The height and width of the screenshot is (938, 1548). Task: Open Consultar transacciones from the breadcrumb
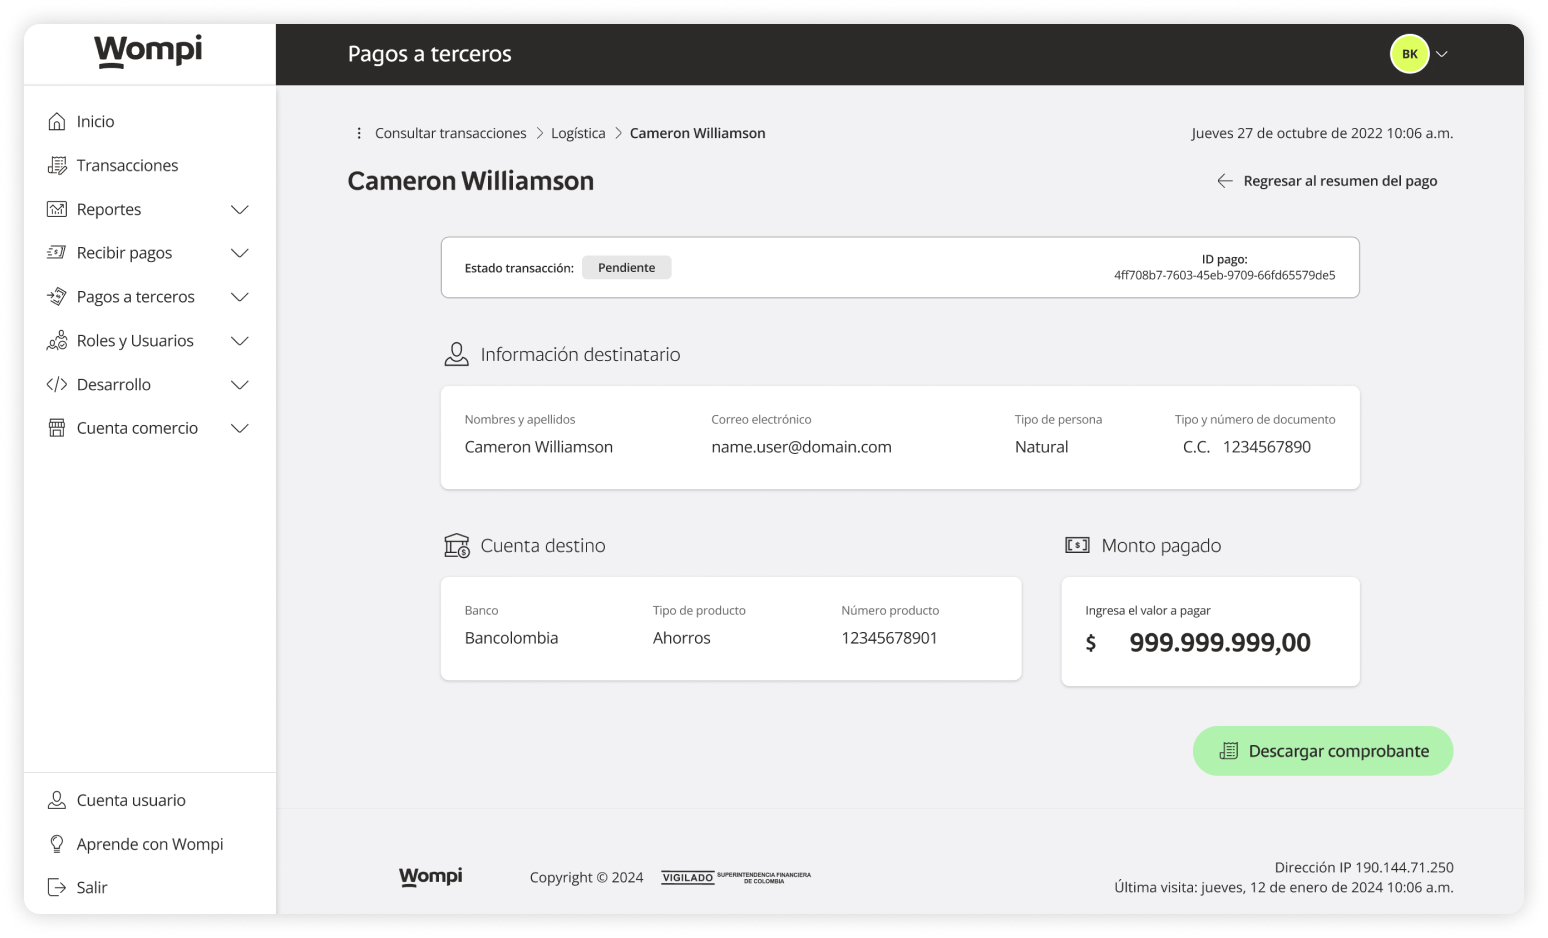click(450, 132)
